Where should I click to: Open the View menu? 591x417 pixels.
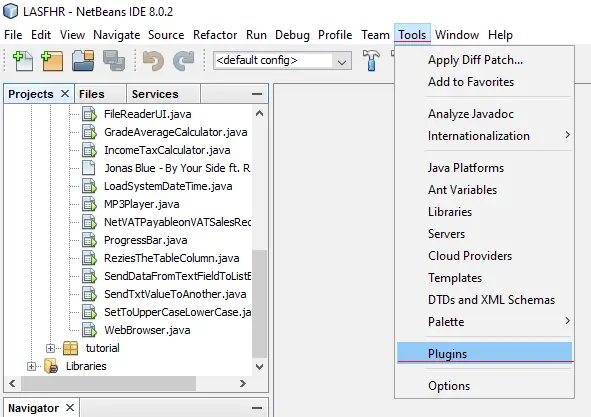click(72, 35)
